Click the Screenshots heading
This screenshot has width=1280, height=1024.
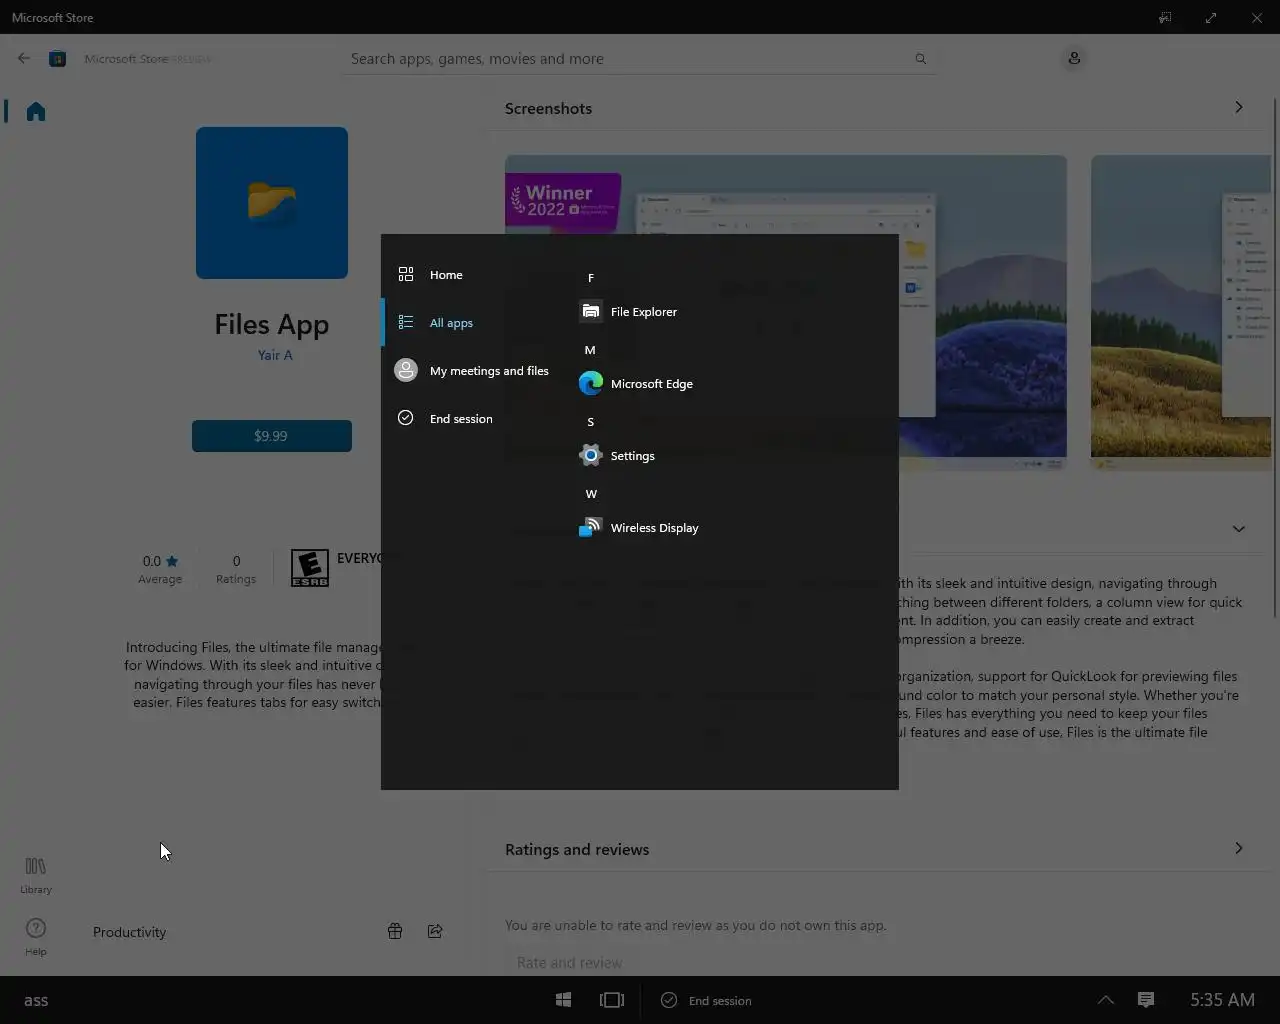548,108
